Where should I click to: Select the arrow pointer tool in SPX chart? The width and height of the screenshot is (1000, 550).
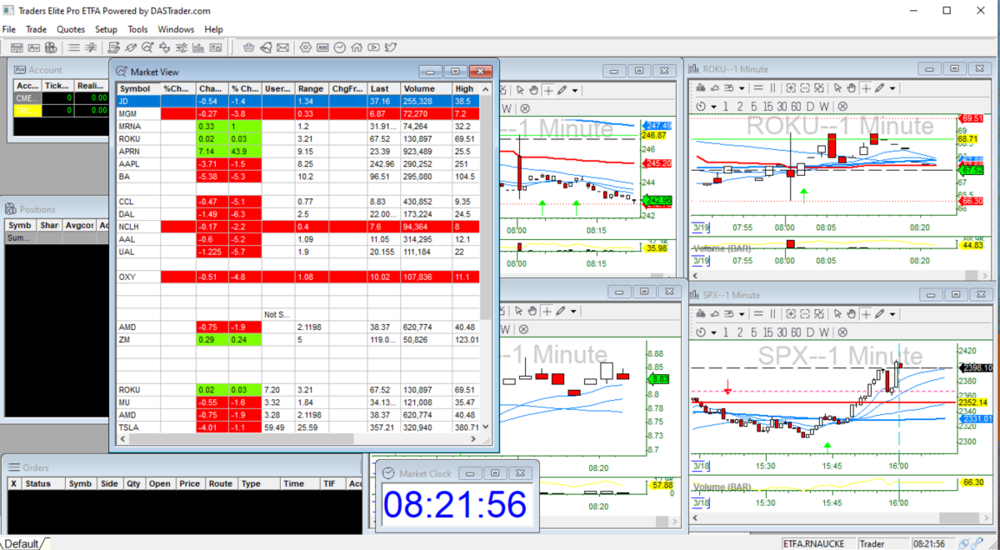pos(837,314)
